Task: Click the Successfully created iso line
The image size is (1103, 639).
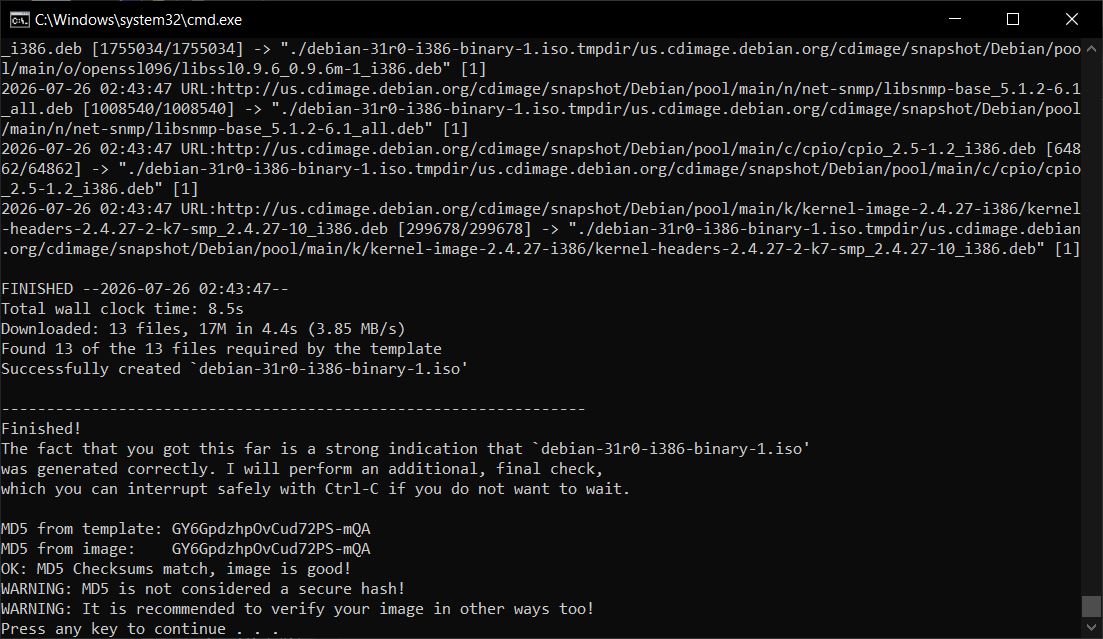Action: 235,369
